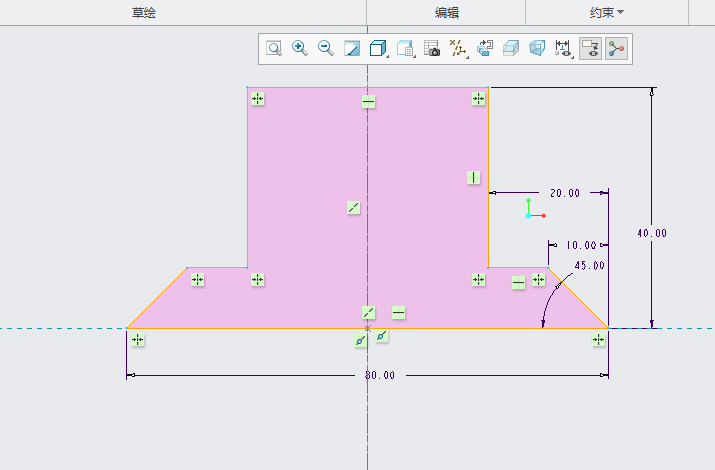This screenshot has width=715, height=470.
Task: Click the Zoom In icon
Action: coord(299,48)
